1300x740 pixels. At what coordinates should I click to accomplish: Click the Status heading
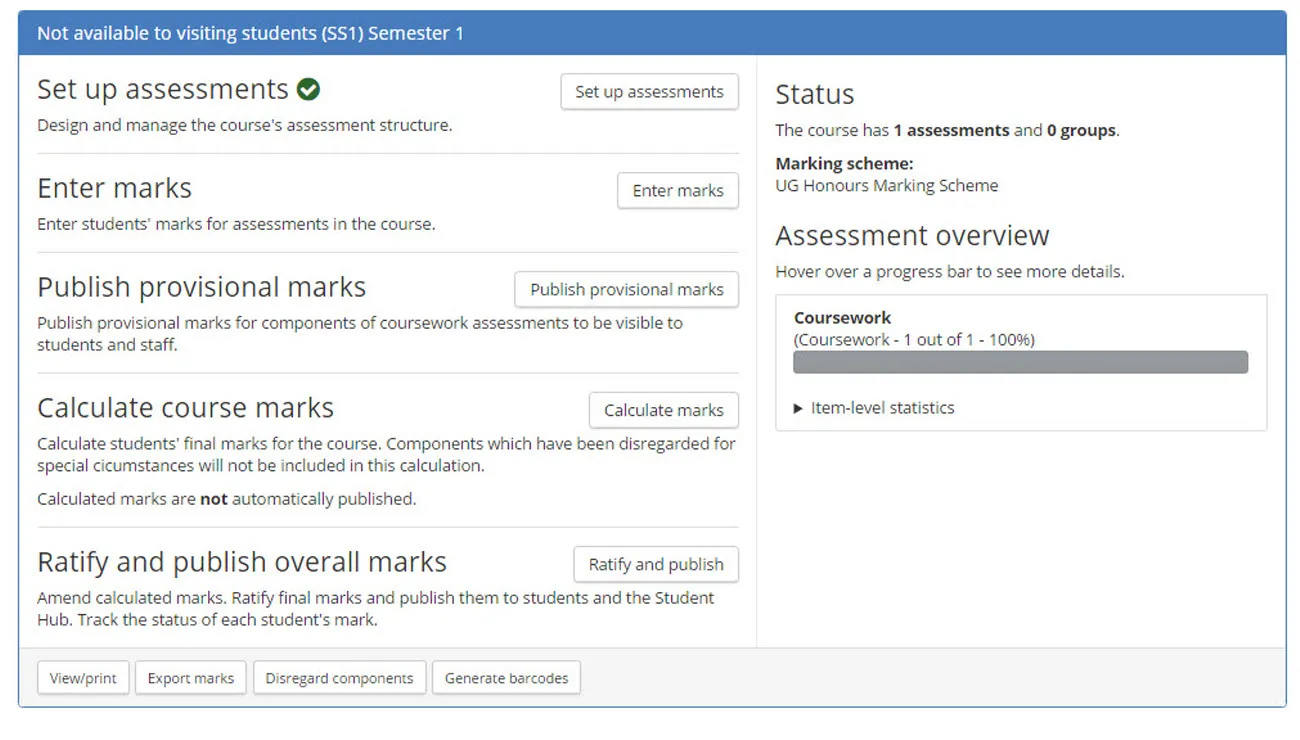pyautogui.click(x=814, y=94)
